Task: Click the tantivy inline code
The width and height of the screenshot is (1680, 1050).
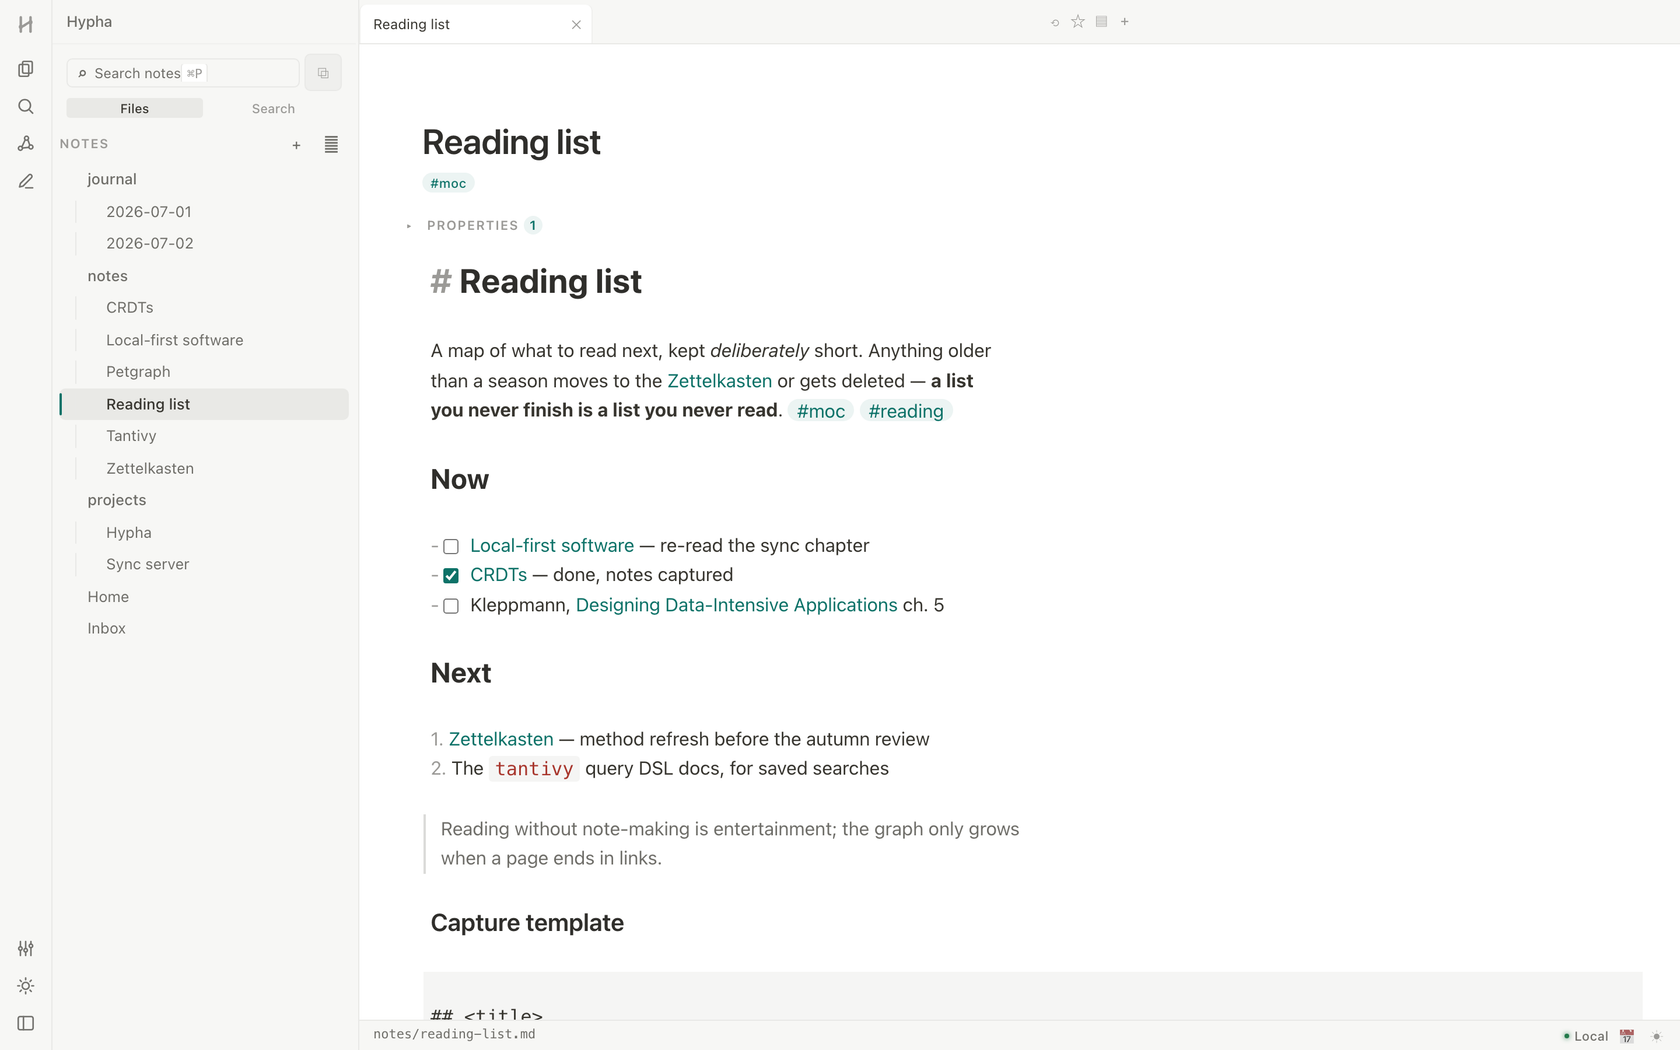Action: click(x=534, y=769)
